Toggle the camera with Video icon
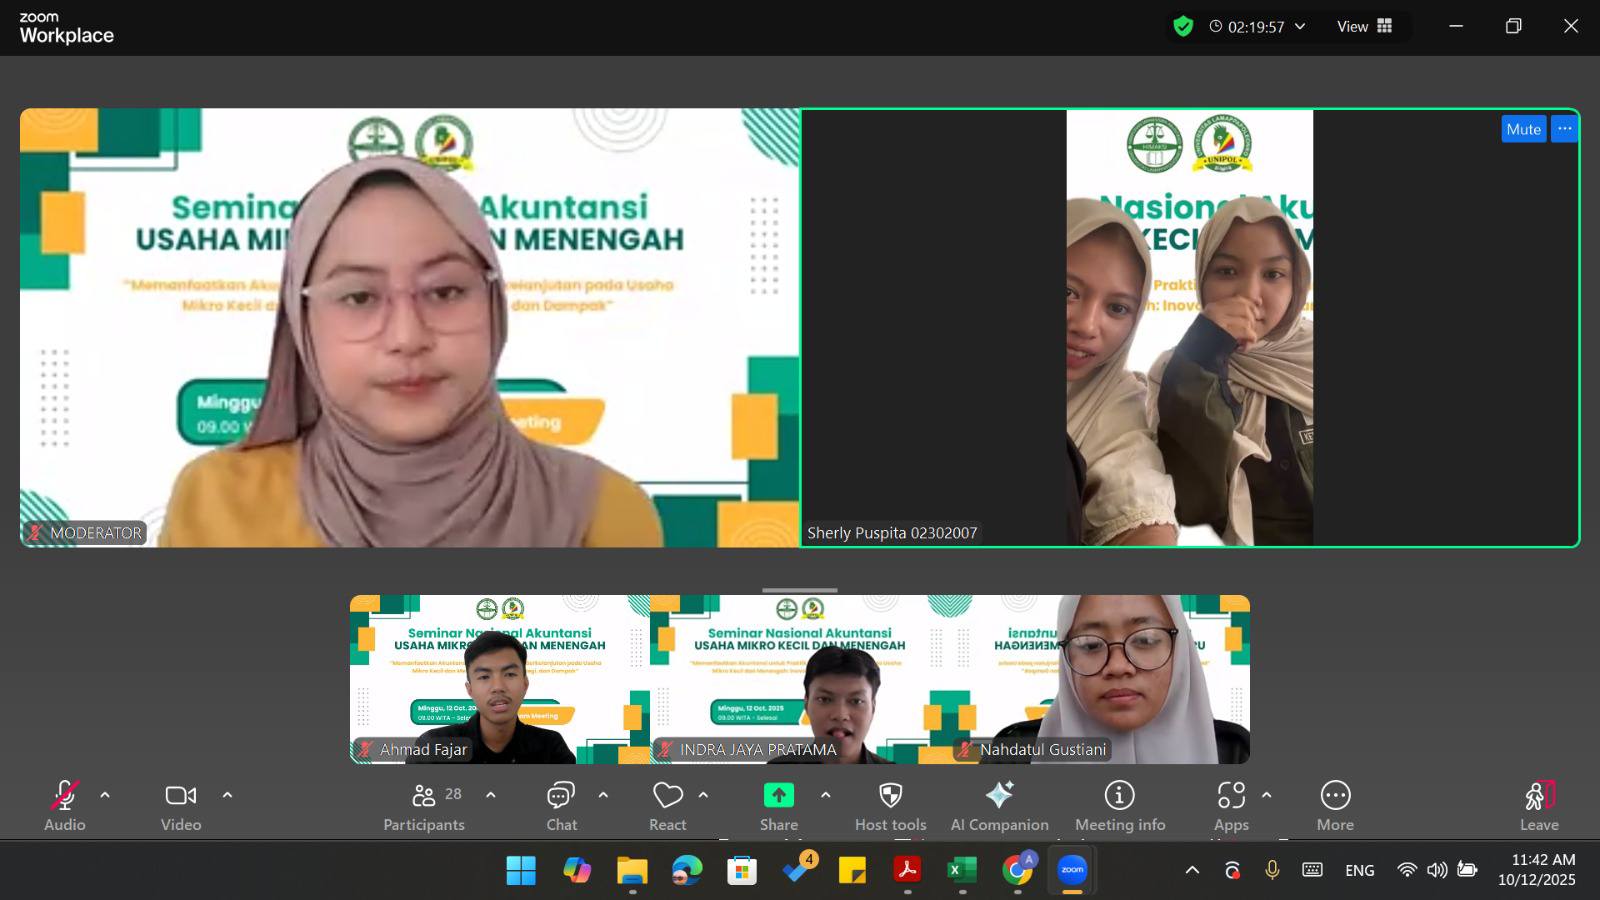 click(x=180, y=795)
